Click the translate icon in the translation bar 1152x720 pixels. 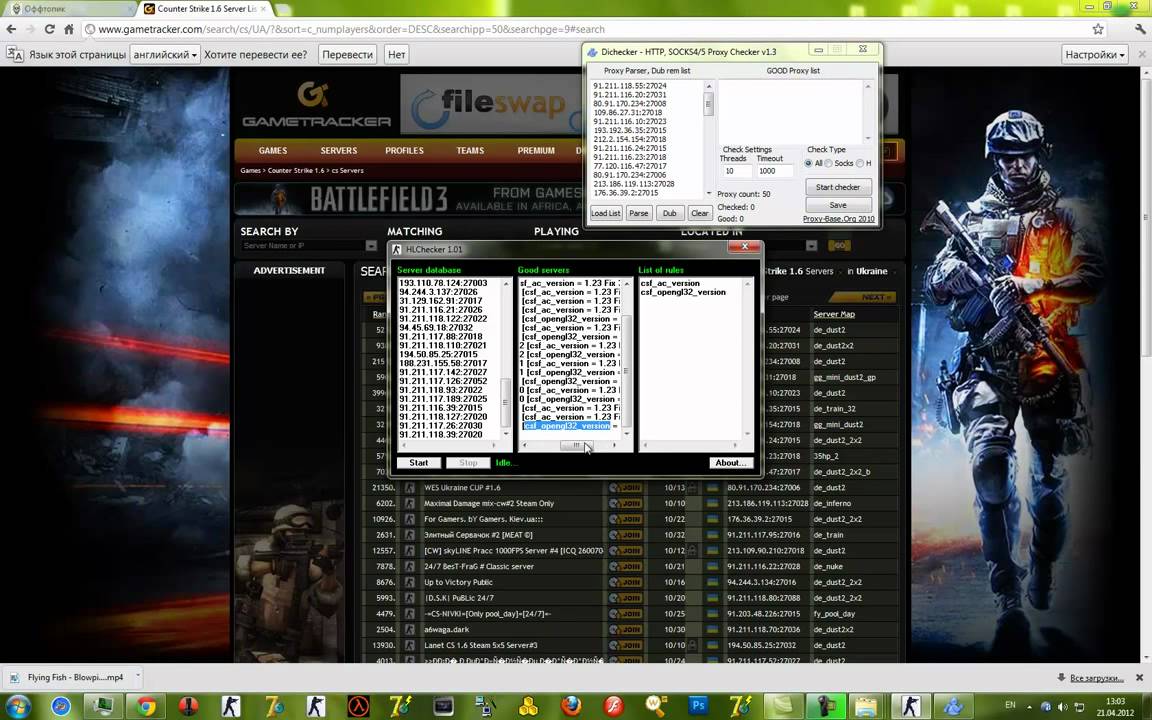pyautogui.click(x=15, y=54)
